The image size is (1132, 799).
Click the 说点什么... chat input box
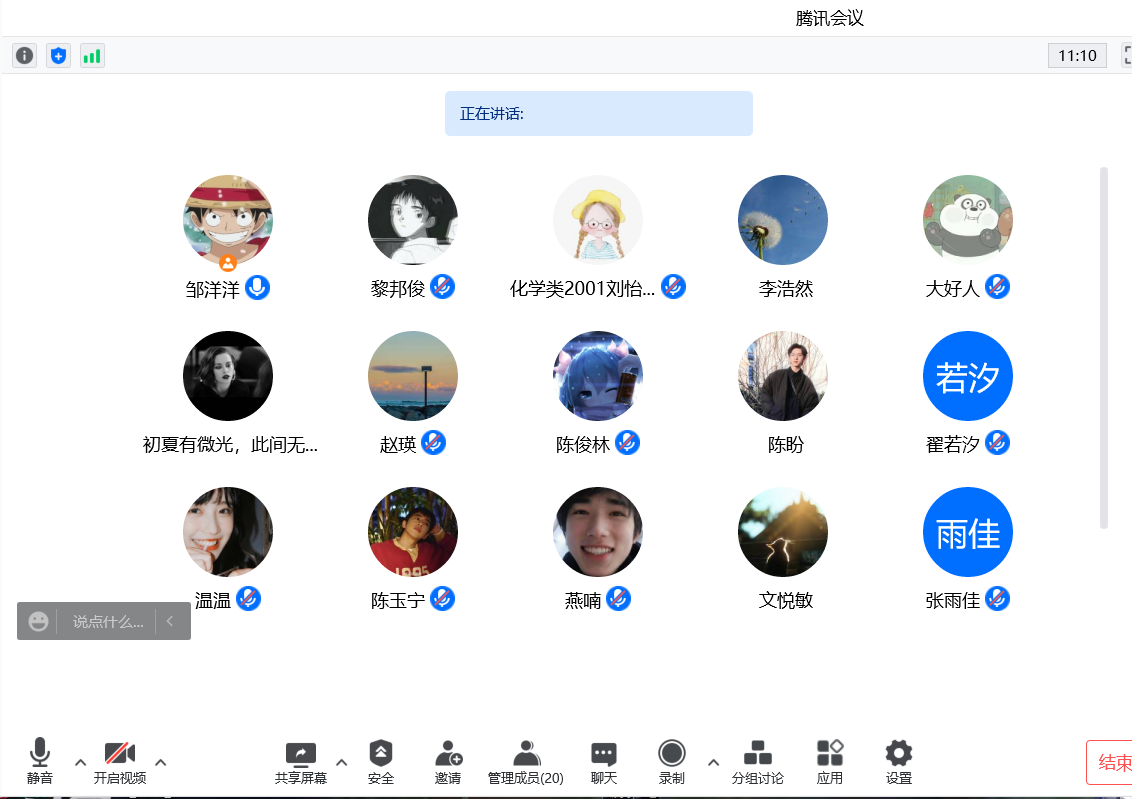pos(108,622)
